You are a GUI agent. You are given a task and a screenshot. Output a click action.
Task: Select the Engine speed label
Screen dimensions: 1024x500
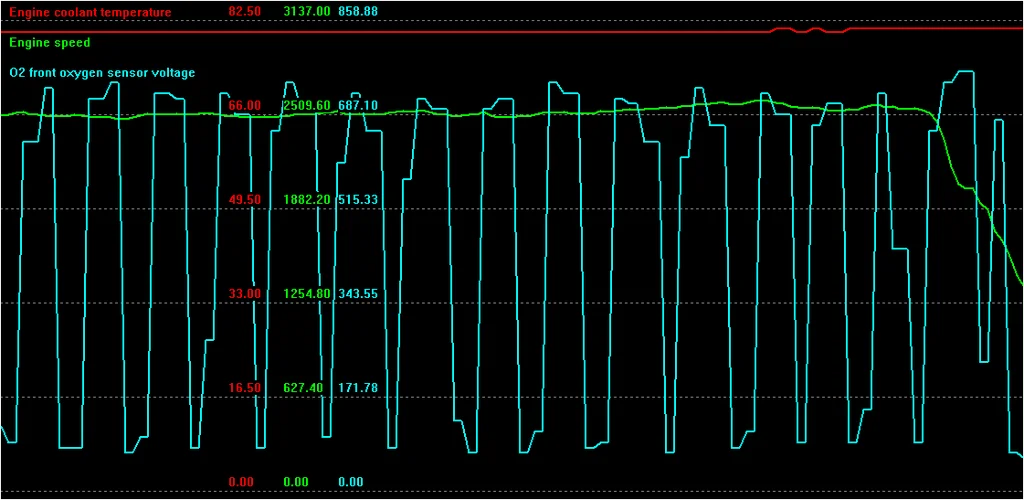tap(50, 43)
